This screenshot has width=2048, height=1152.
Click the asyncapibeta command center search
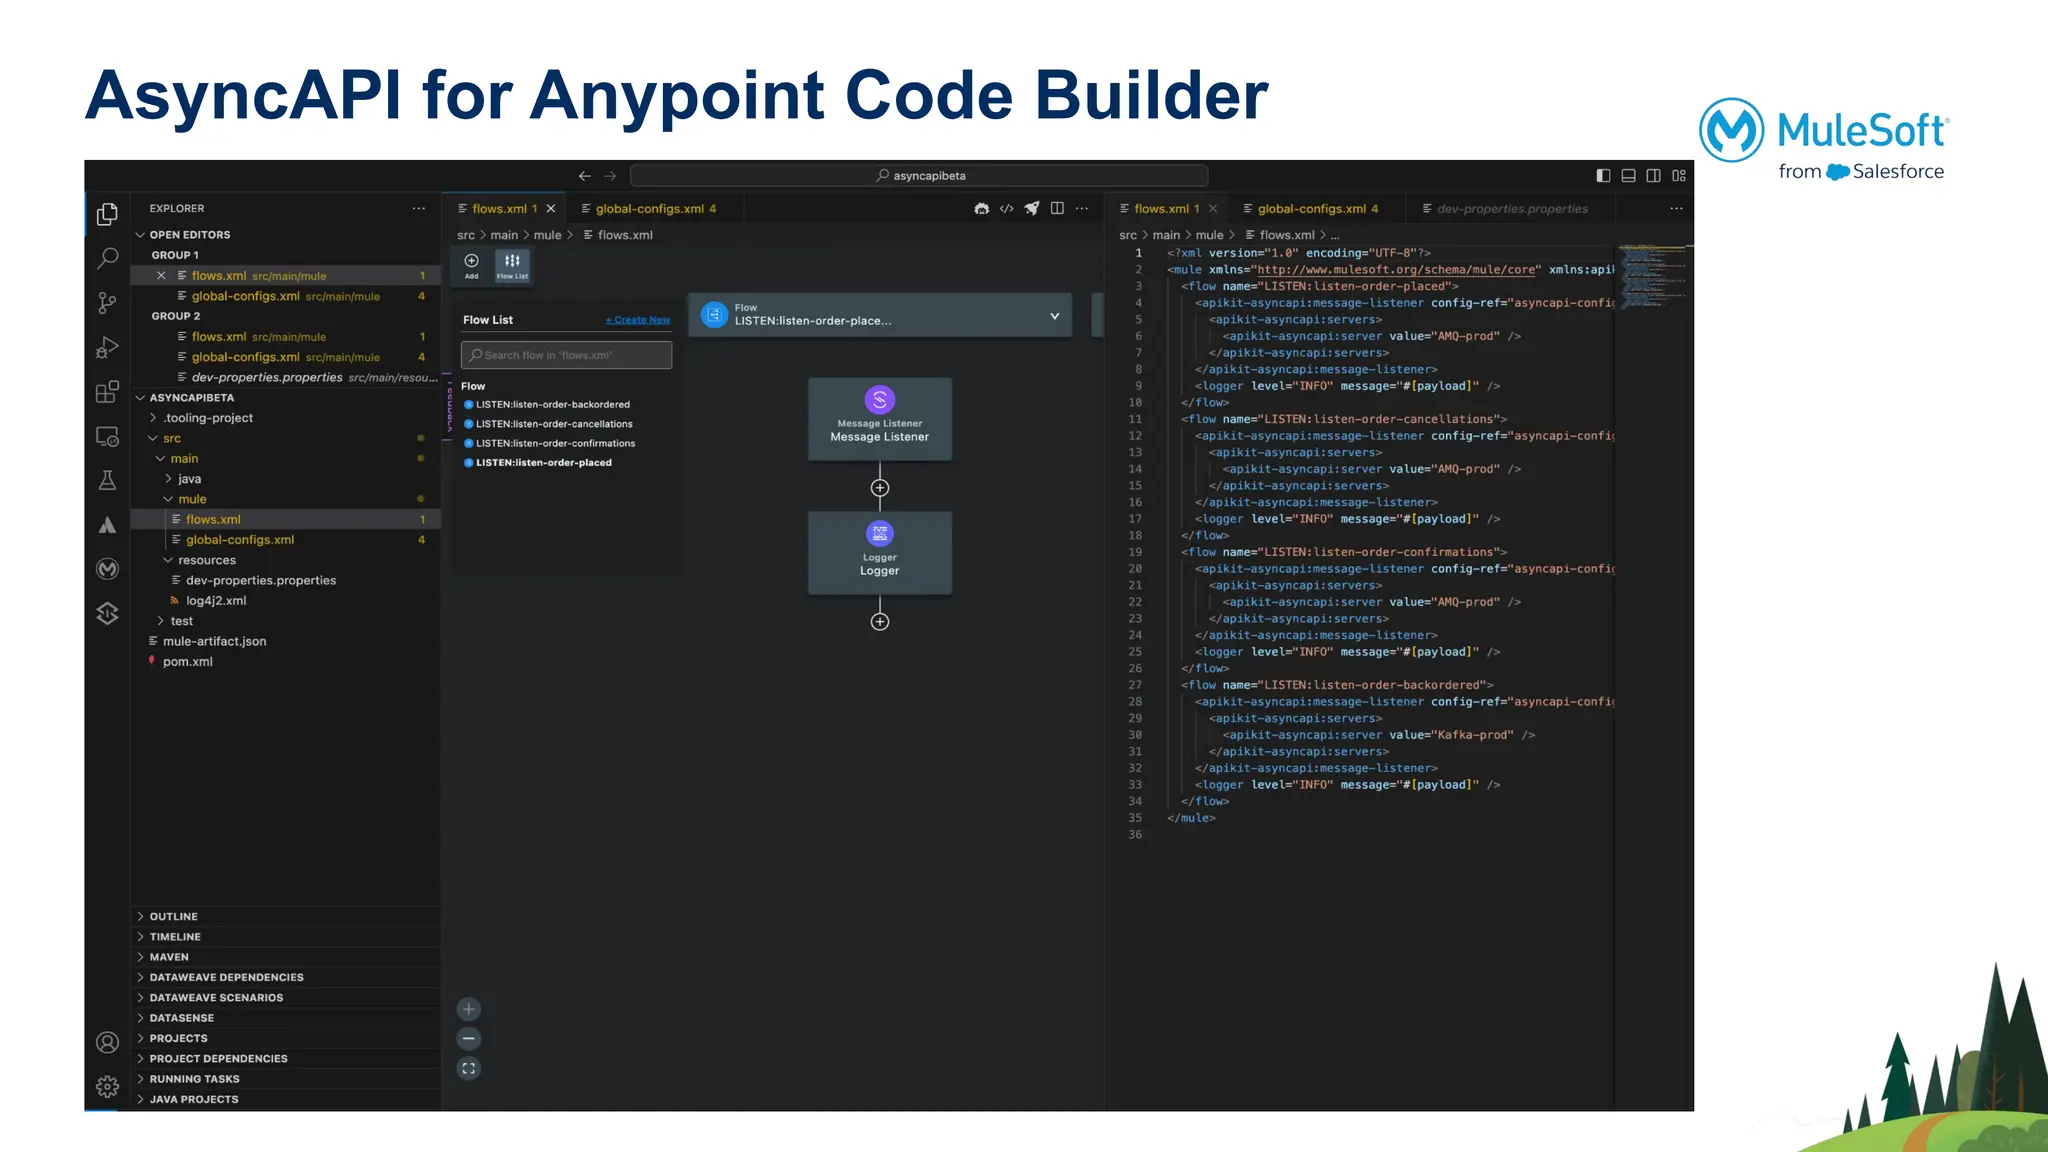[x=920, y=176]
